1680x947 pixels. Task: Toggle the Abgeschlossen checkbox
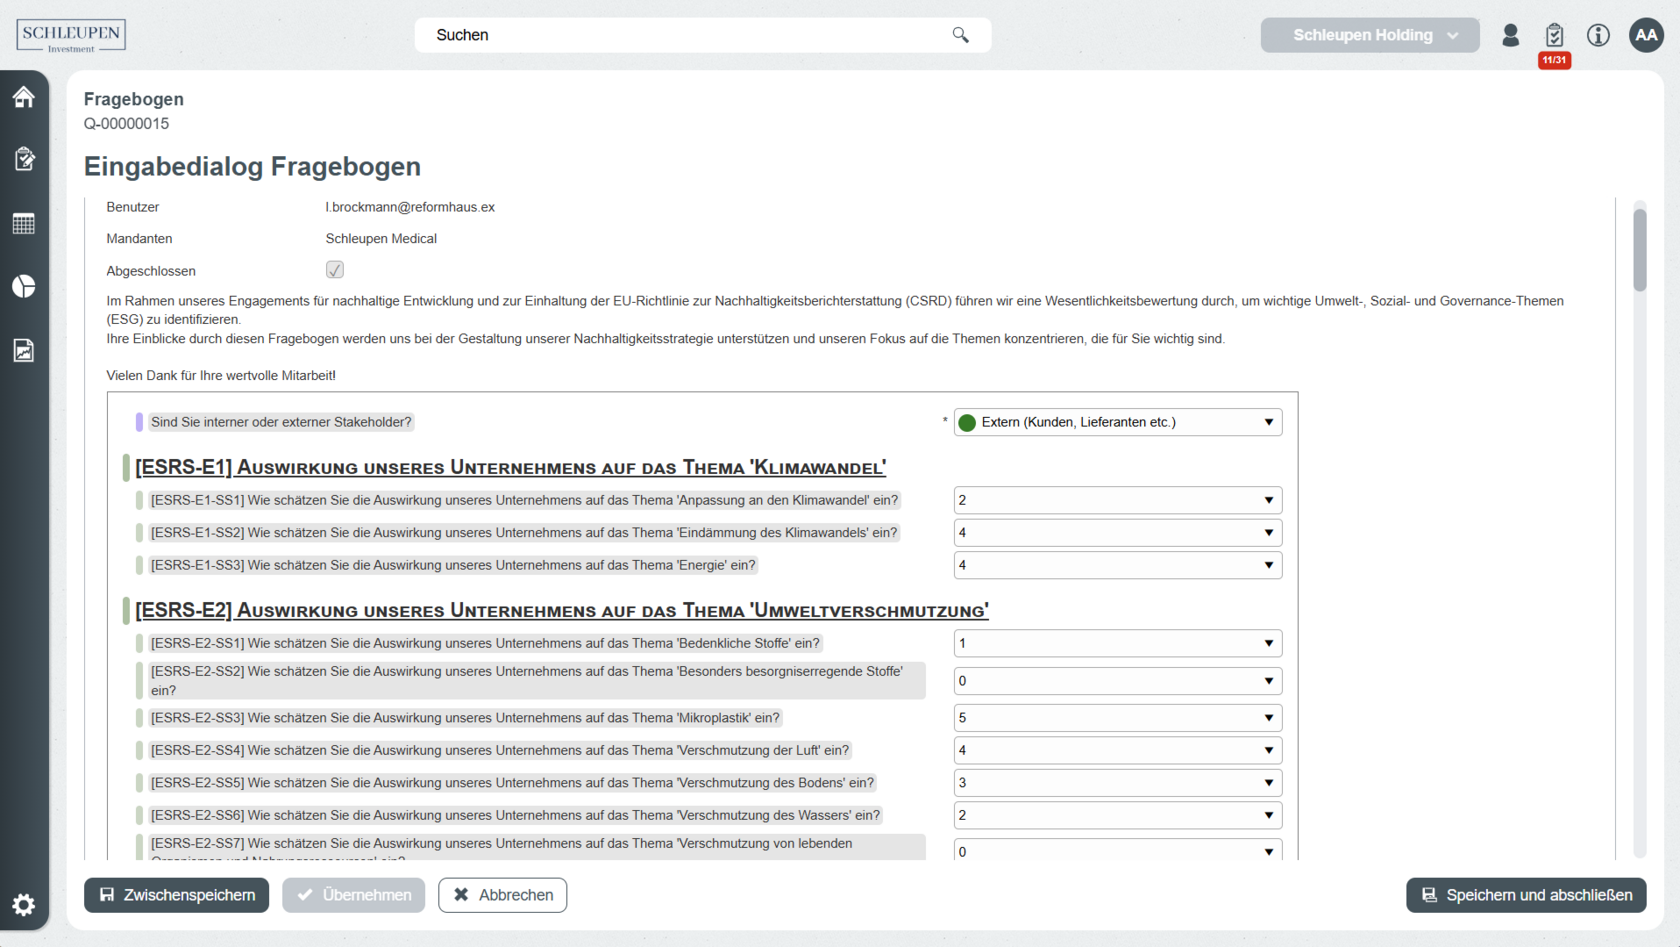click(x=335, y=270)
